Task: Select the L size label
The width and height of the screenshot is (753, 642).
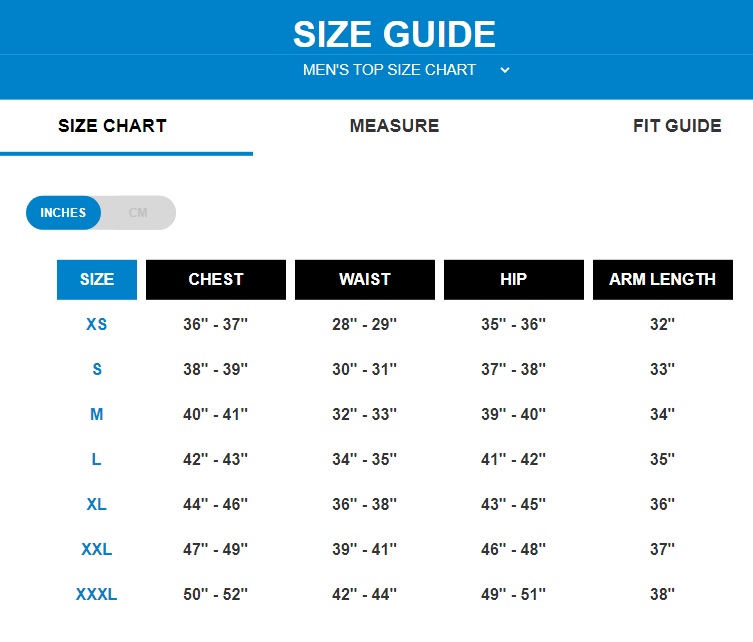Action: click(97, 460)
